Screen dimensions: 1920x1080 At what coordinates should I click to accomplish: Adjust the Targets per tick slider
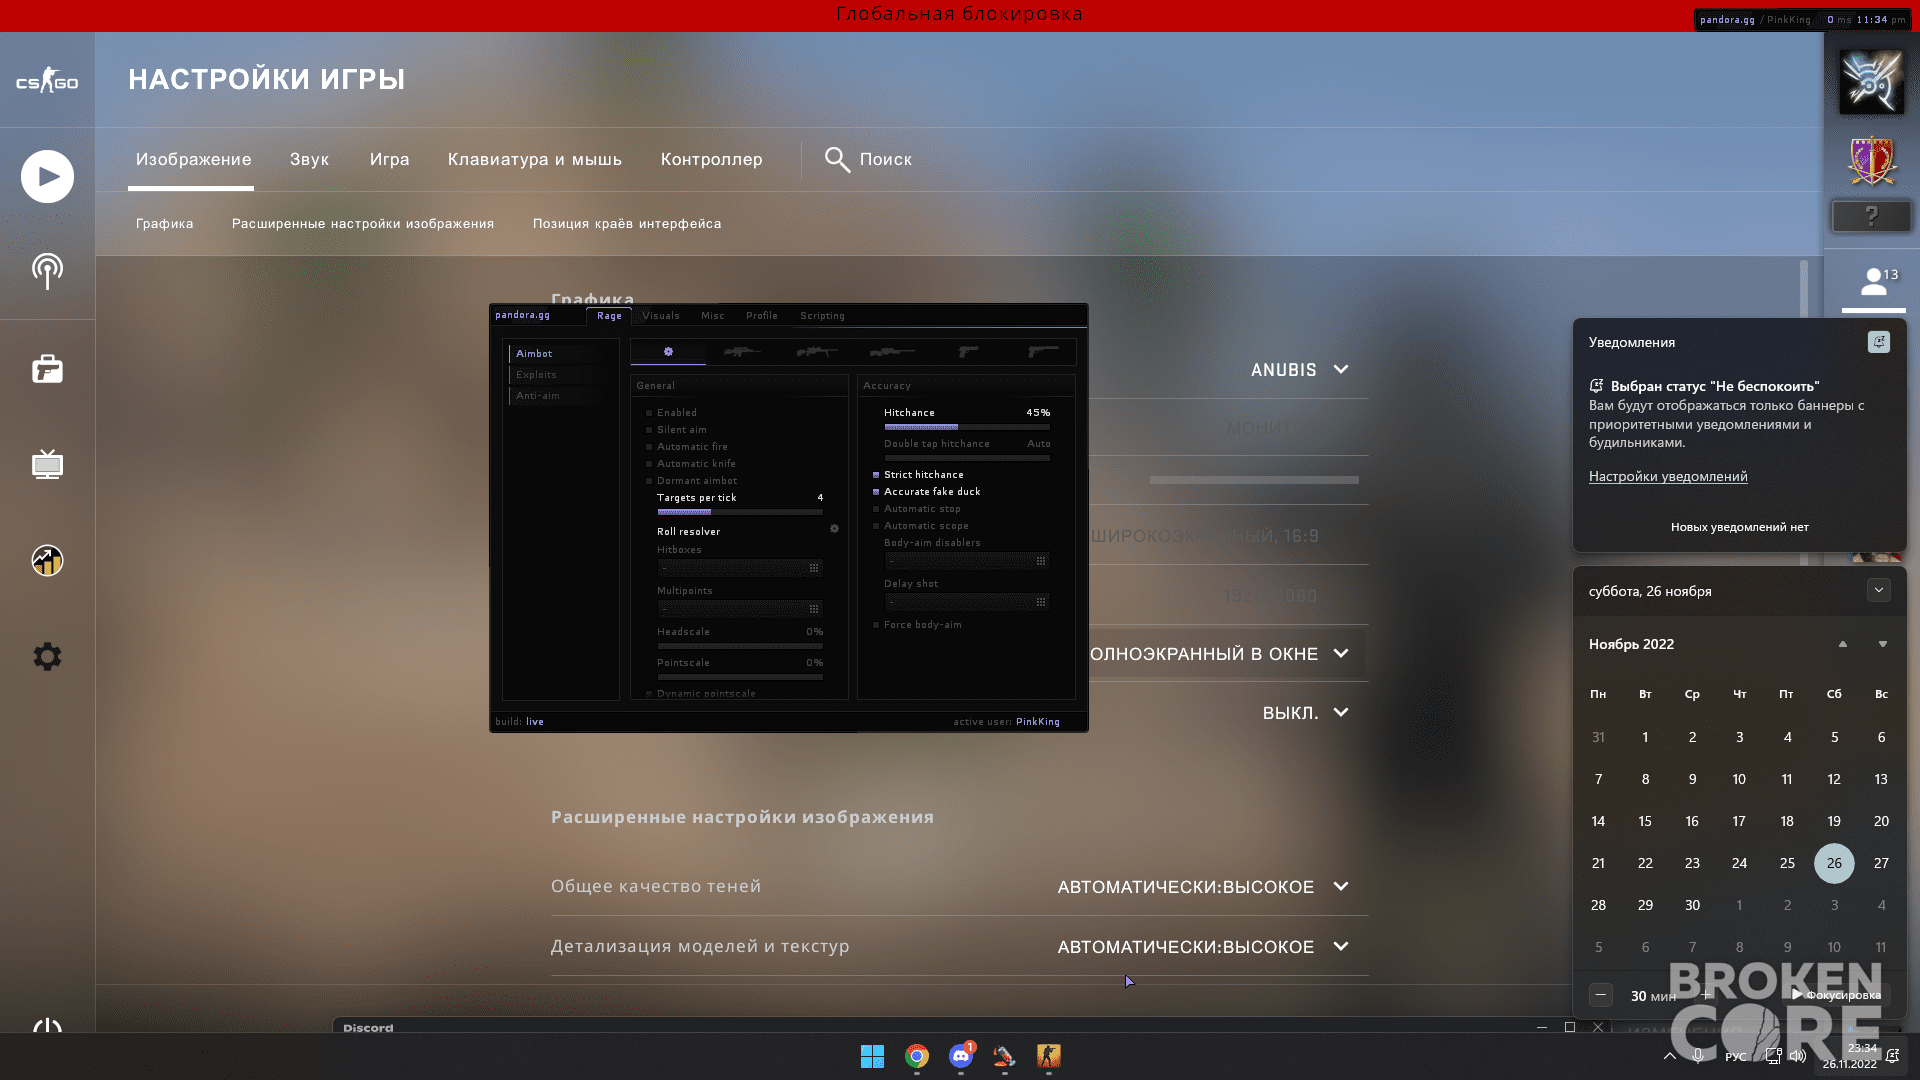tap(740, 512)
